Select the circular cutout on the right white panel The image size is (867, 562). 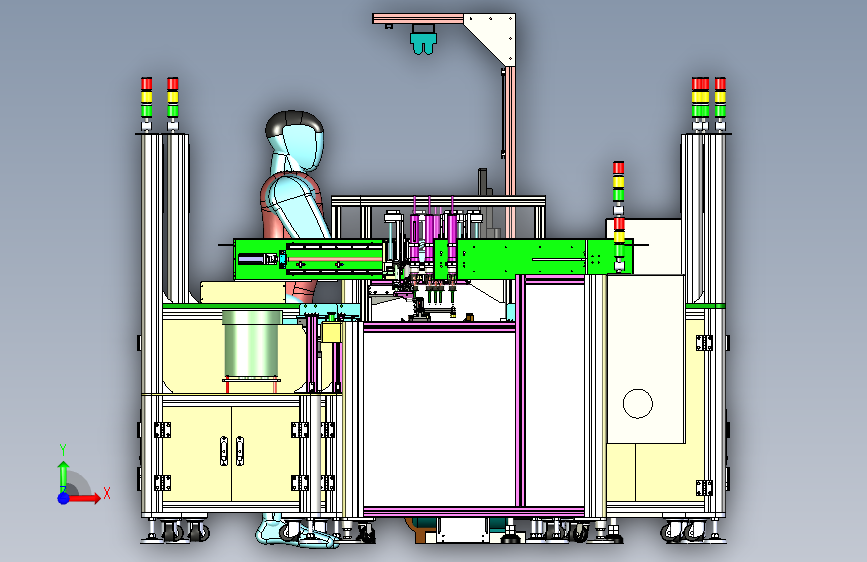(x=638, y=403)
